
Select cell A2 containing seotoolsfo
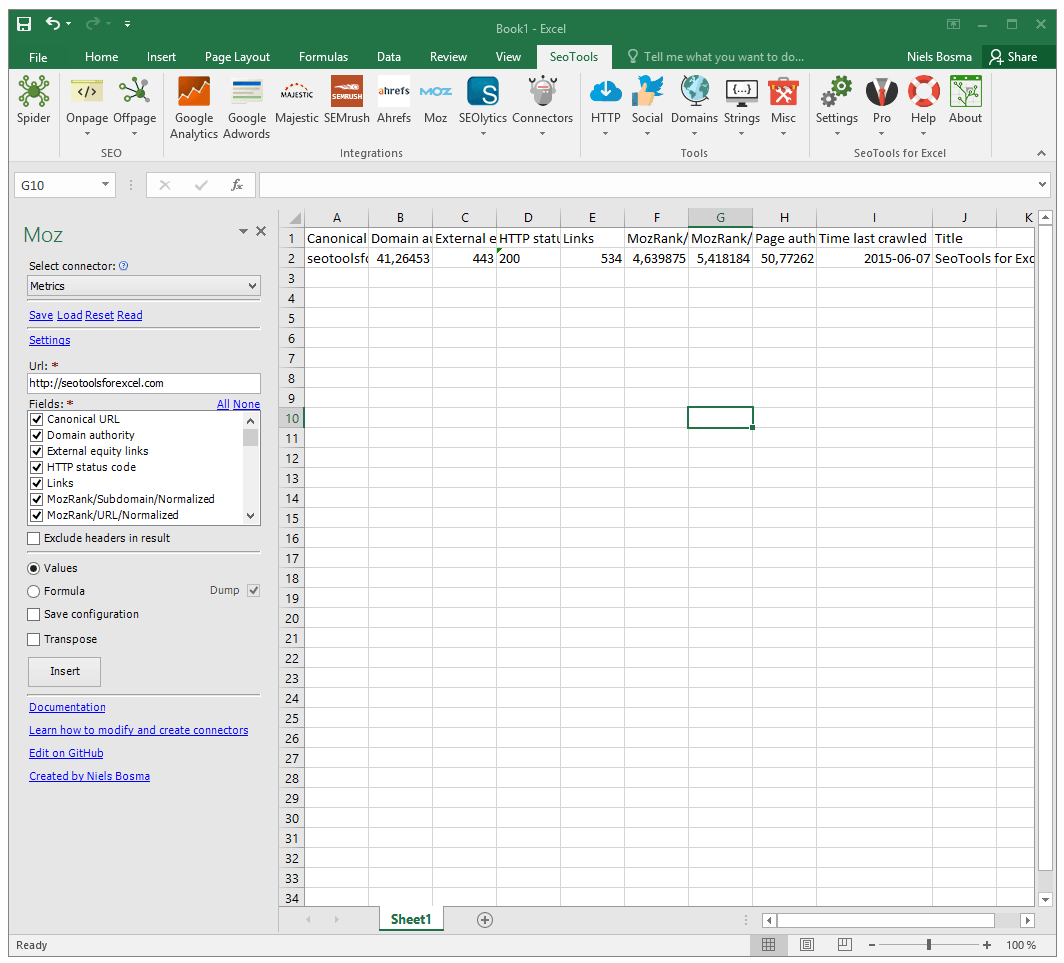tap(336, 258)
